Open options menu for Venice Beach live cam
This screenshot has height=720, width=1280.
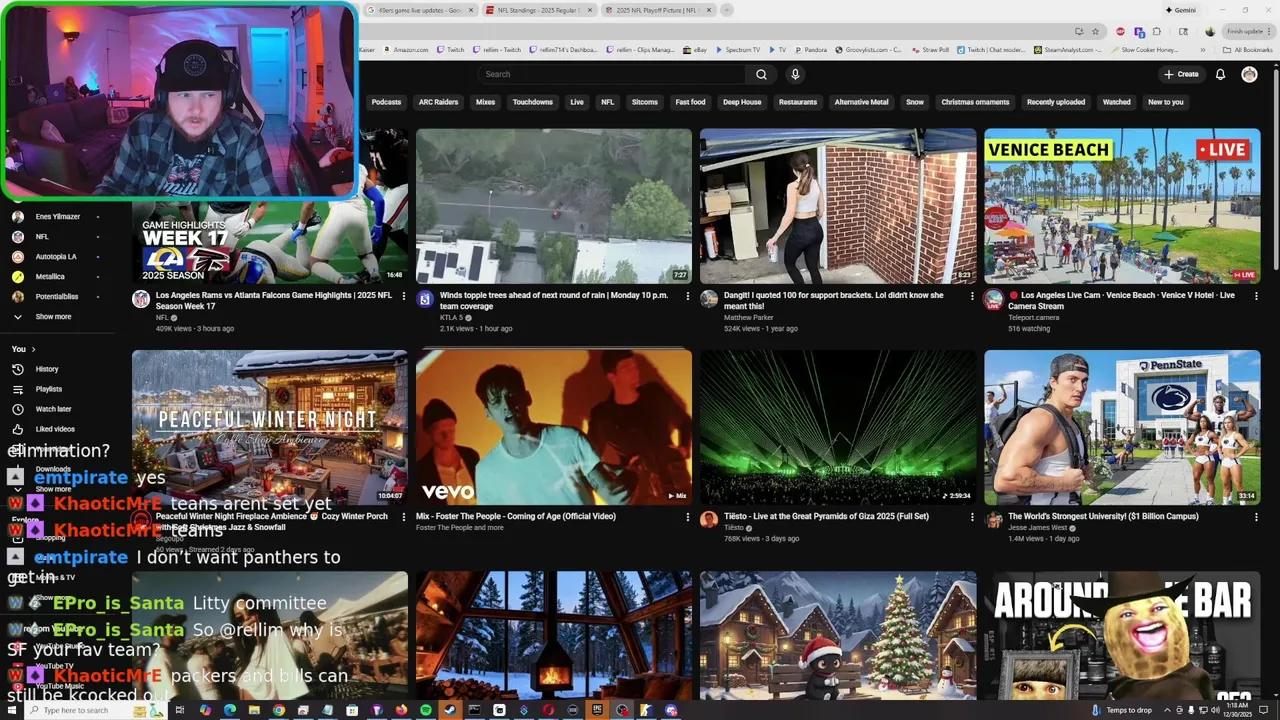(x=1256, y=296)
